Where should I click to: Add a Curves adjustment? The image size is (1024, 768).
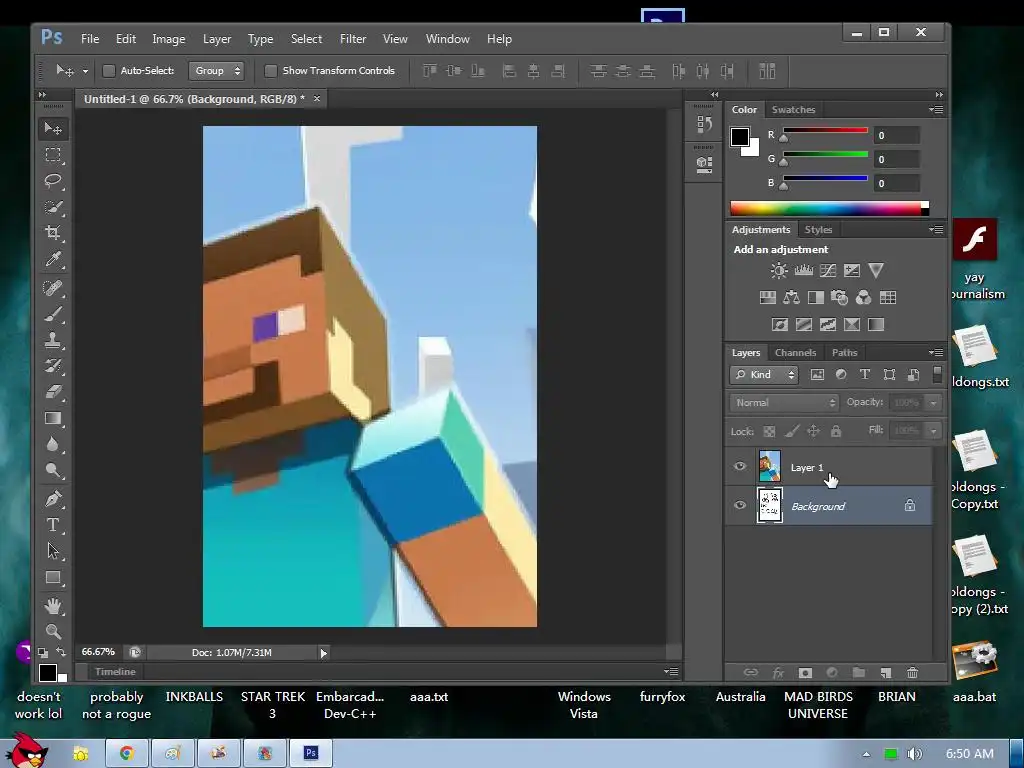pos(827,270)
